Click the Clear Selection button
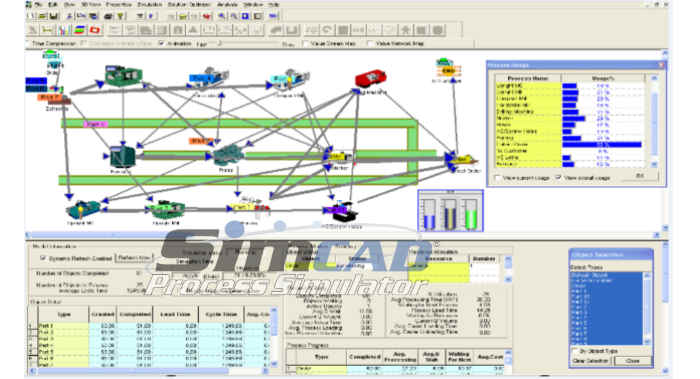Viewport: 700px width, 379px height. pos(591,361)
